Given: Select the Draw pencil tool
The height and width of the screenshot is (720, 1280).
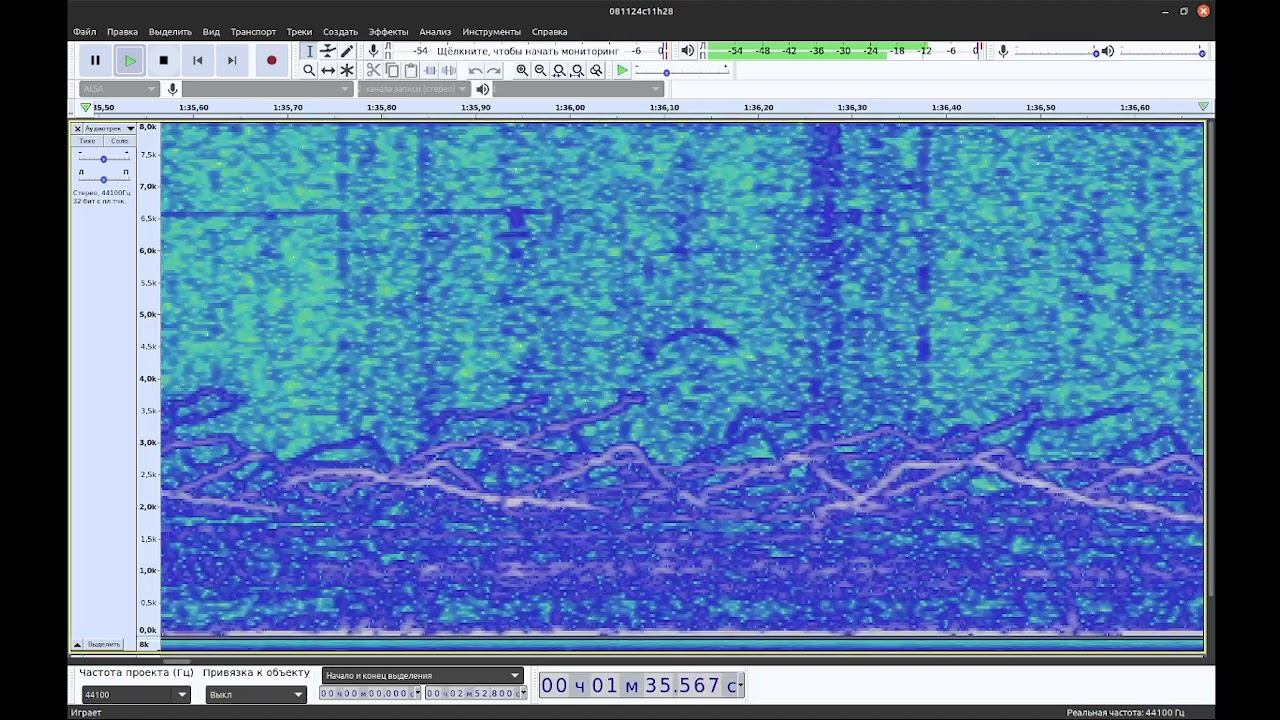Looking at the screenshot, I should coord(347,51).
